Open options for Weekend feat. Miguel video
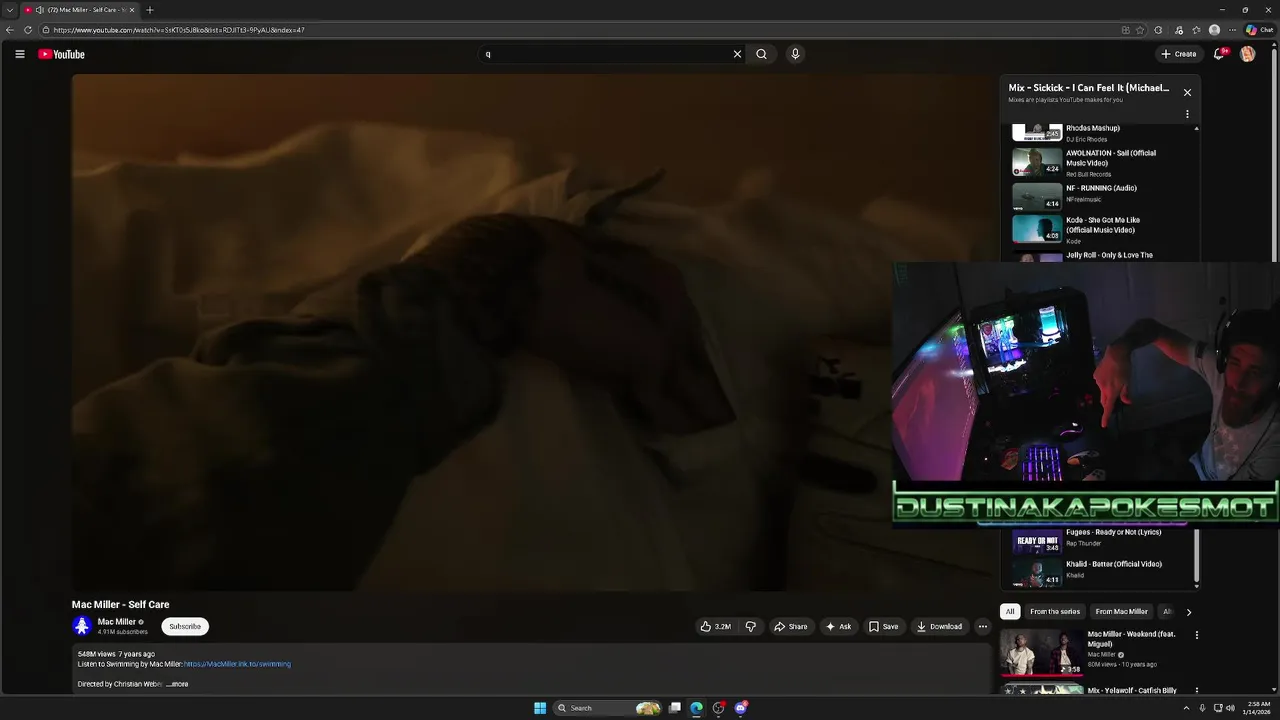 pos(1196,634)
